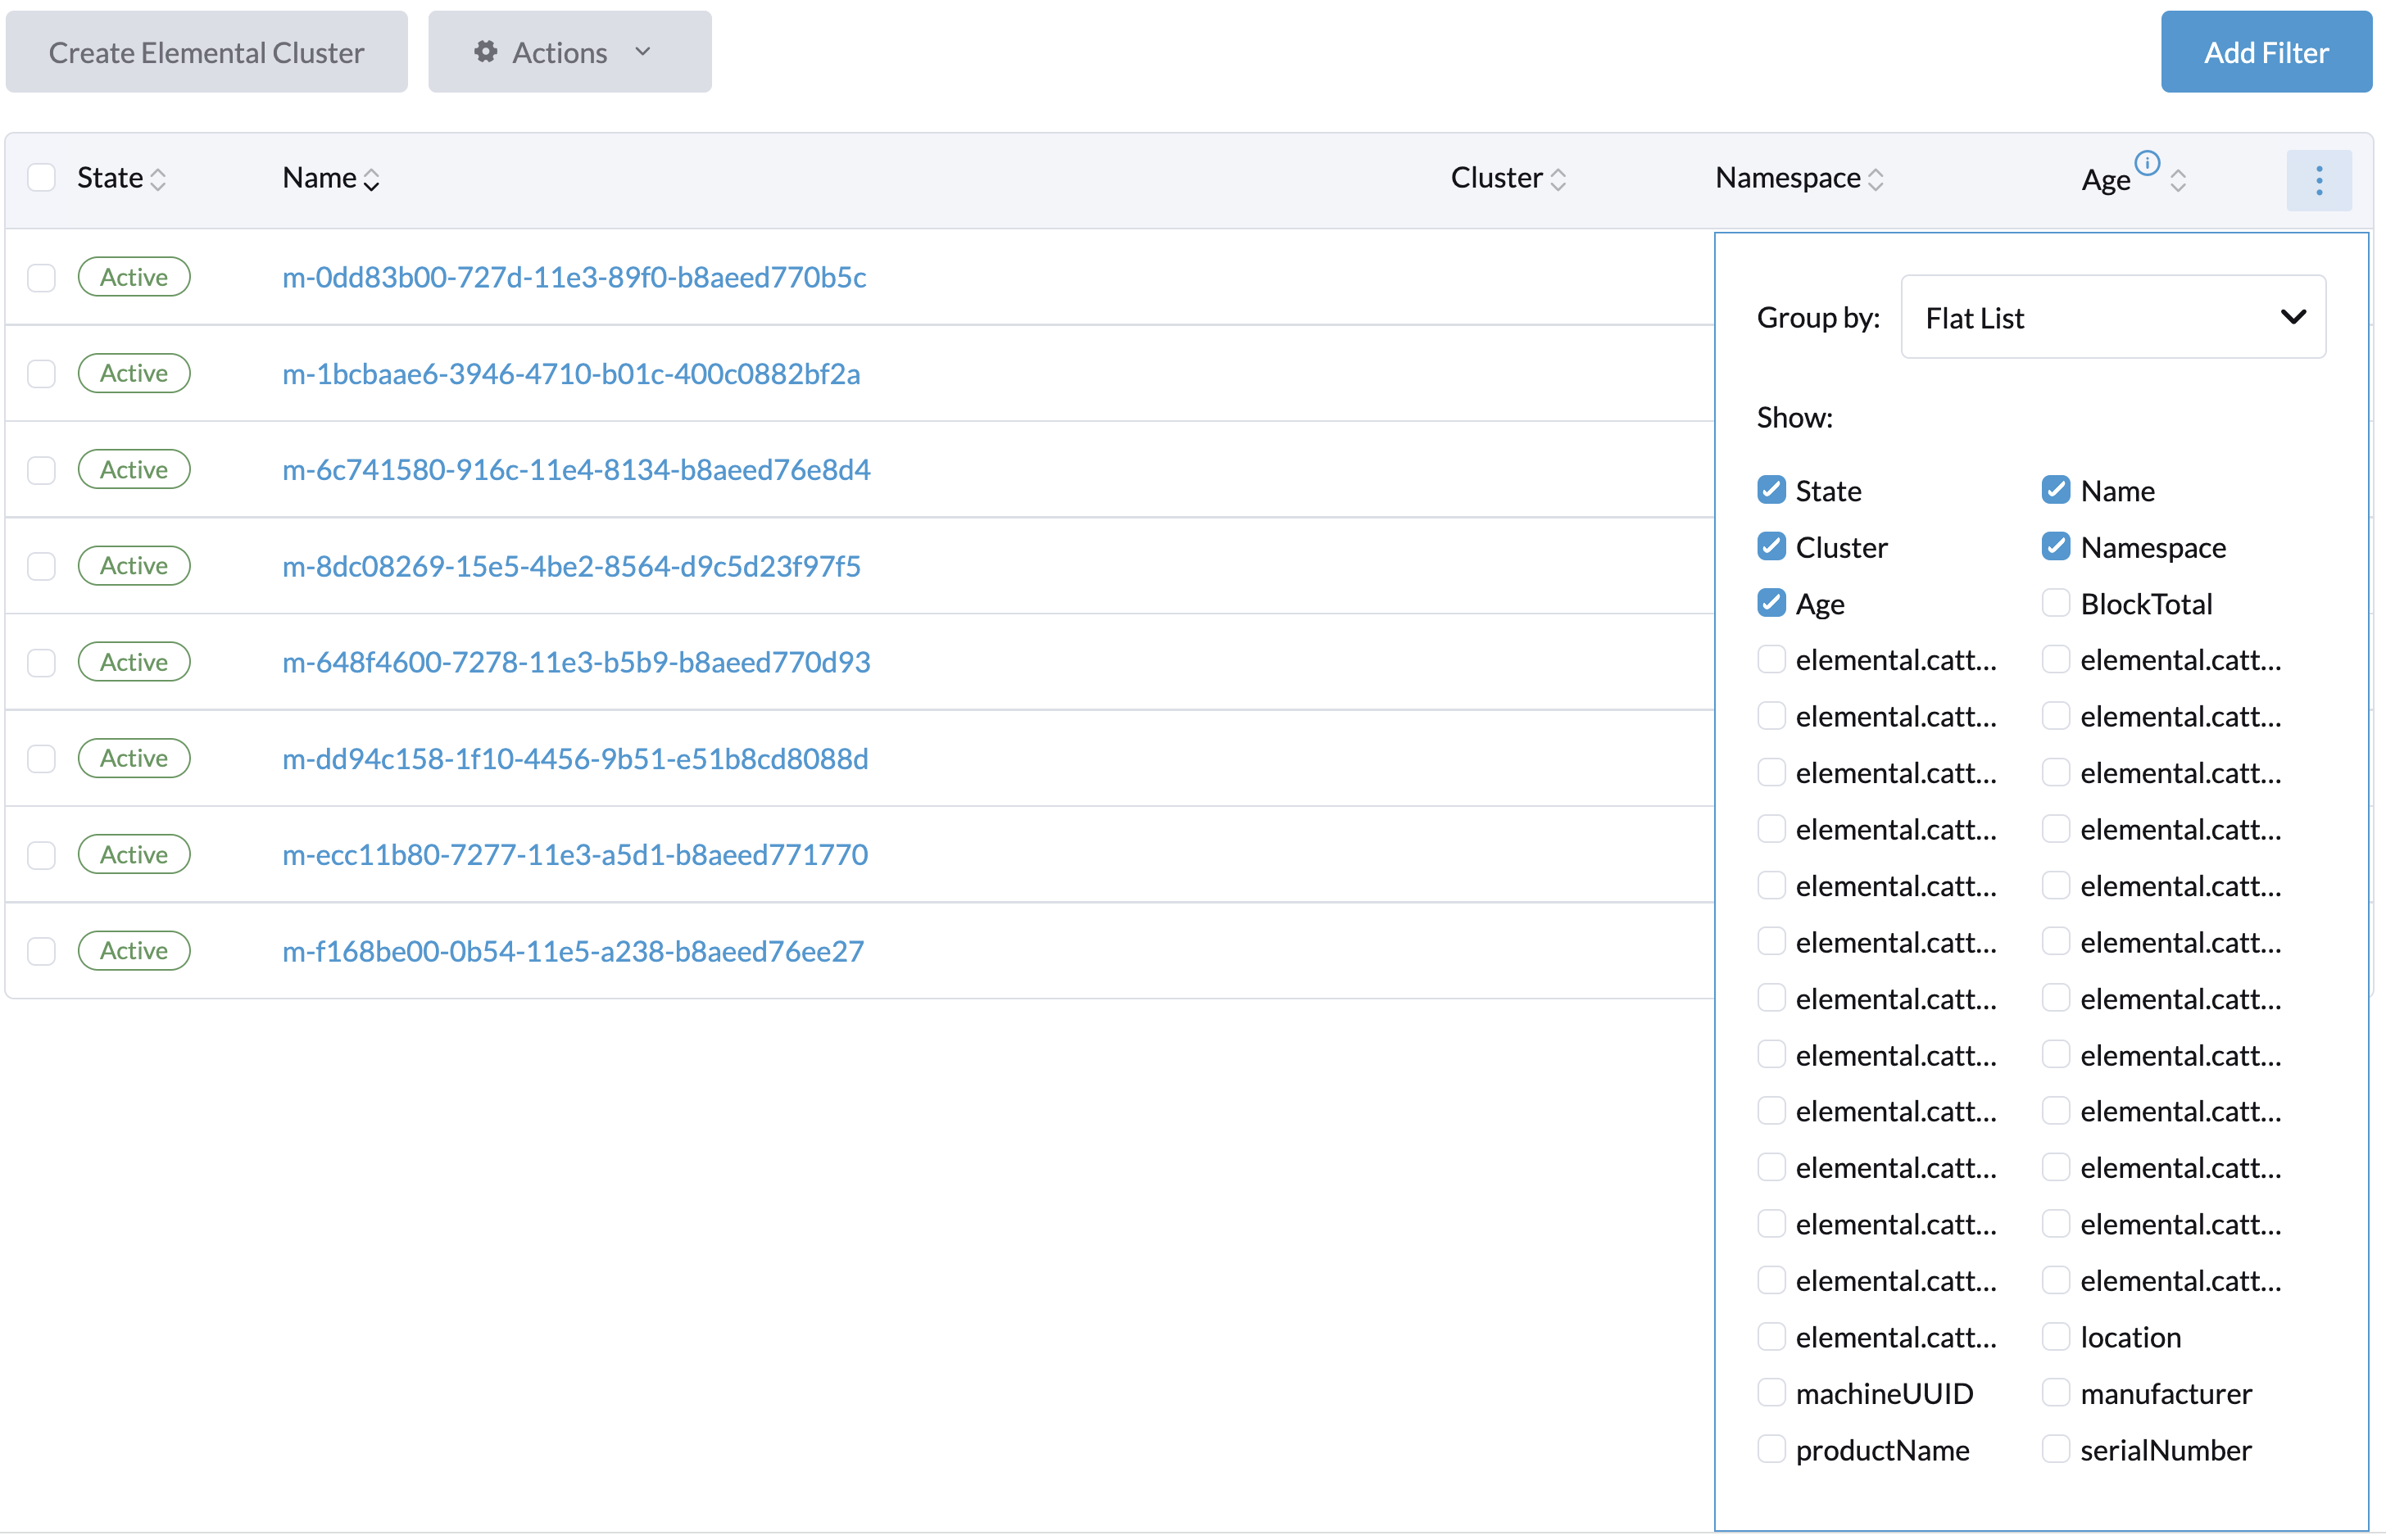Screen dimensions: 2386x1540
Task: Click the gear icon on the Actions button
Action: click(x=486, y=52)
